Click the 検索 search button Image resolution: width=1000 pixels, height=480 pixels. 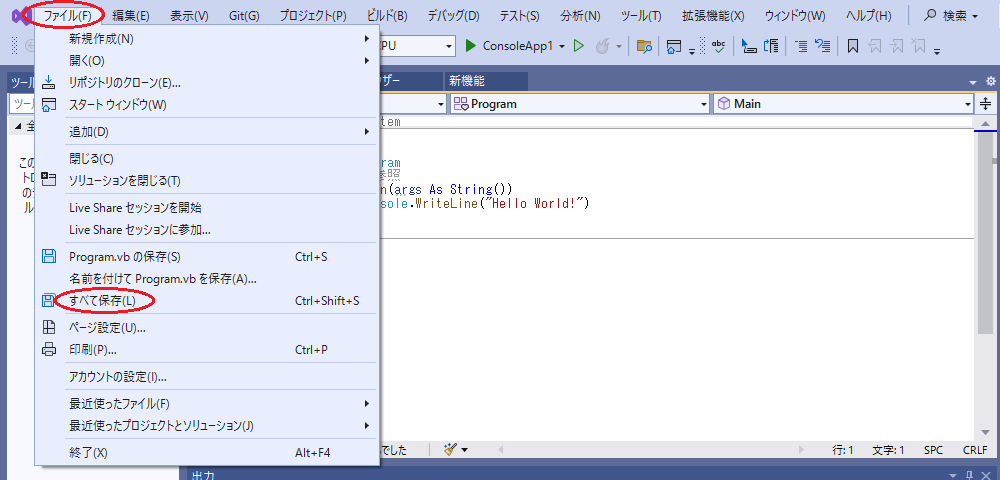(950, 15)
